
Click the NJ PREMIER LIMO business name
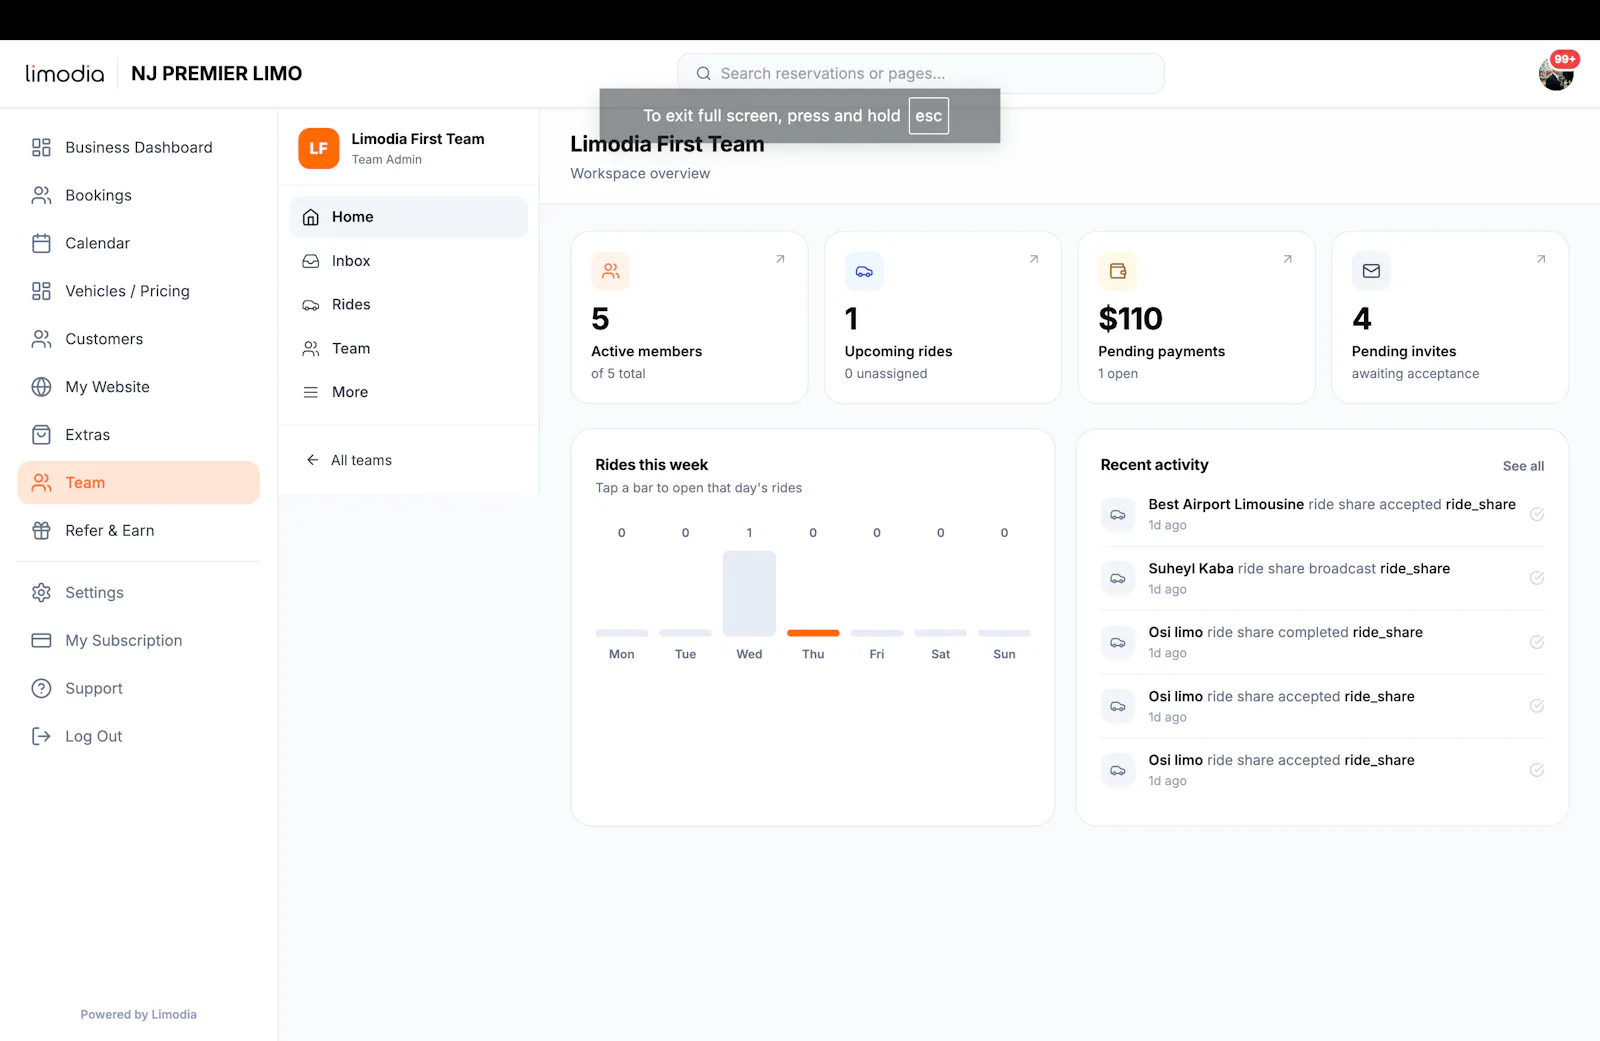(217, 74)
